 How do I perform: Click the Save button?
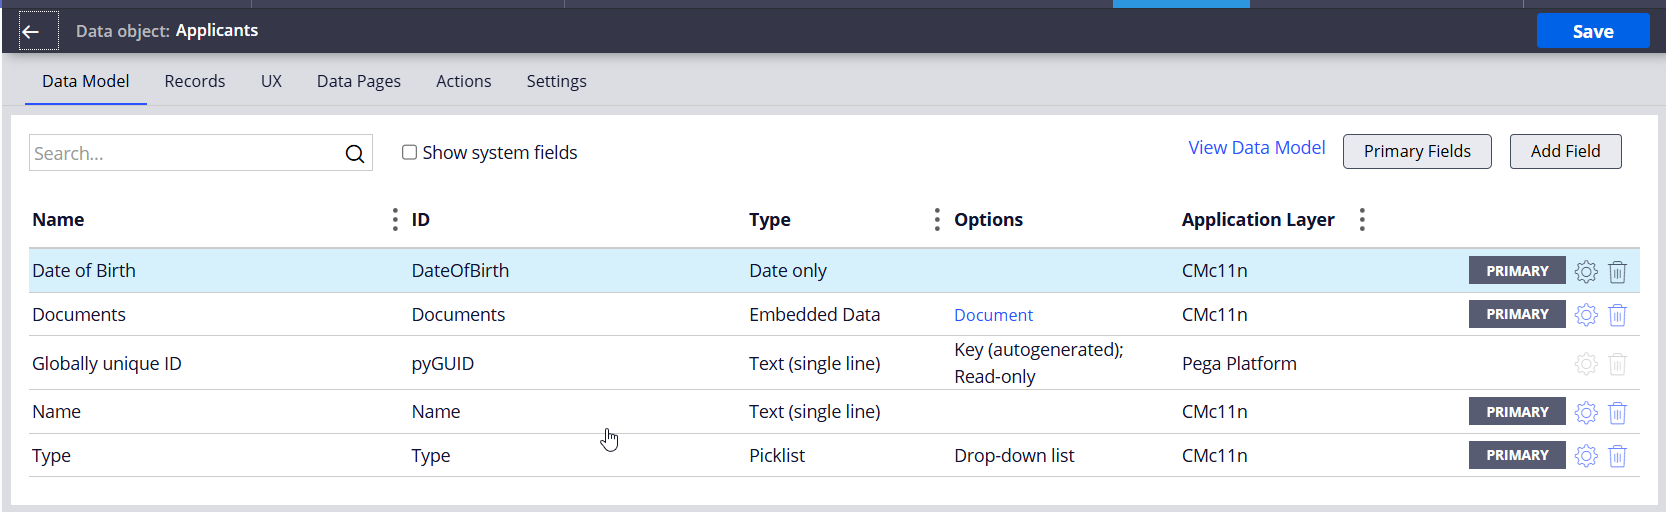(1592, 31)
